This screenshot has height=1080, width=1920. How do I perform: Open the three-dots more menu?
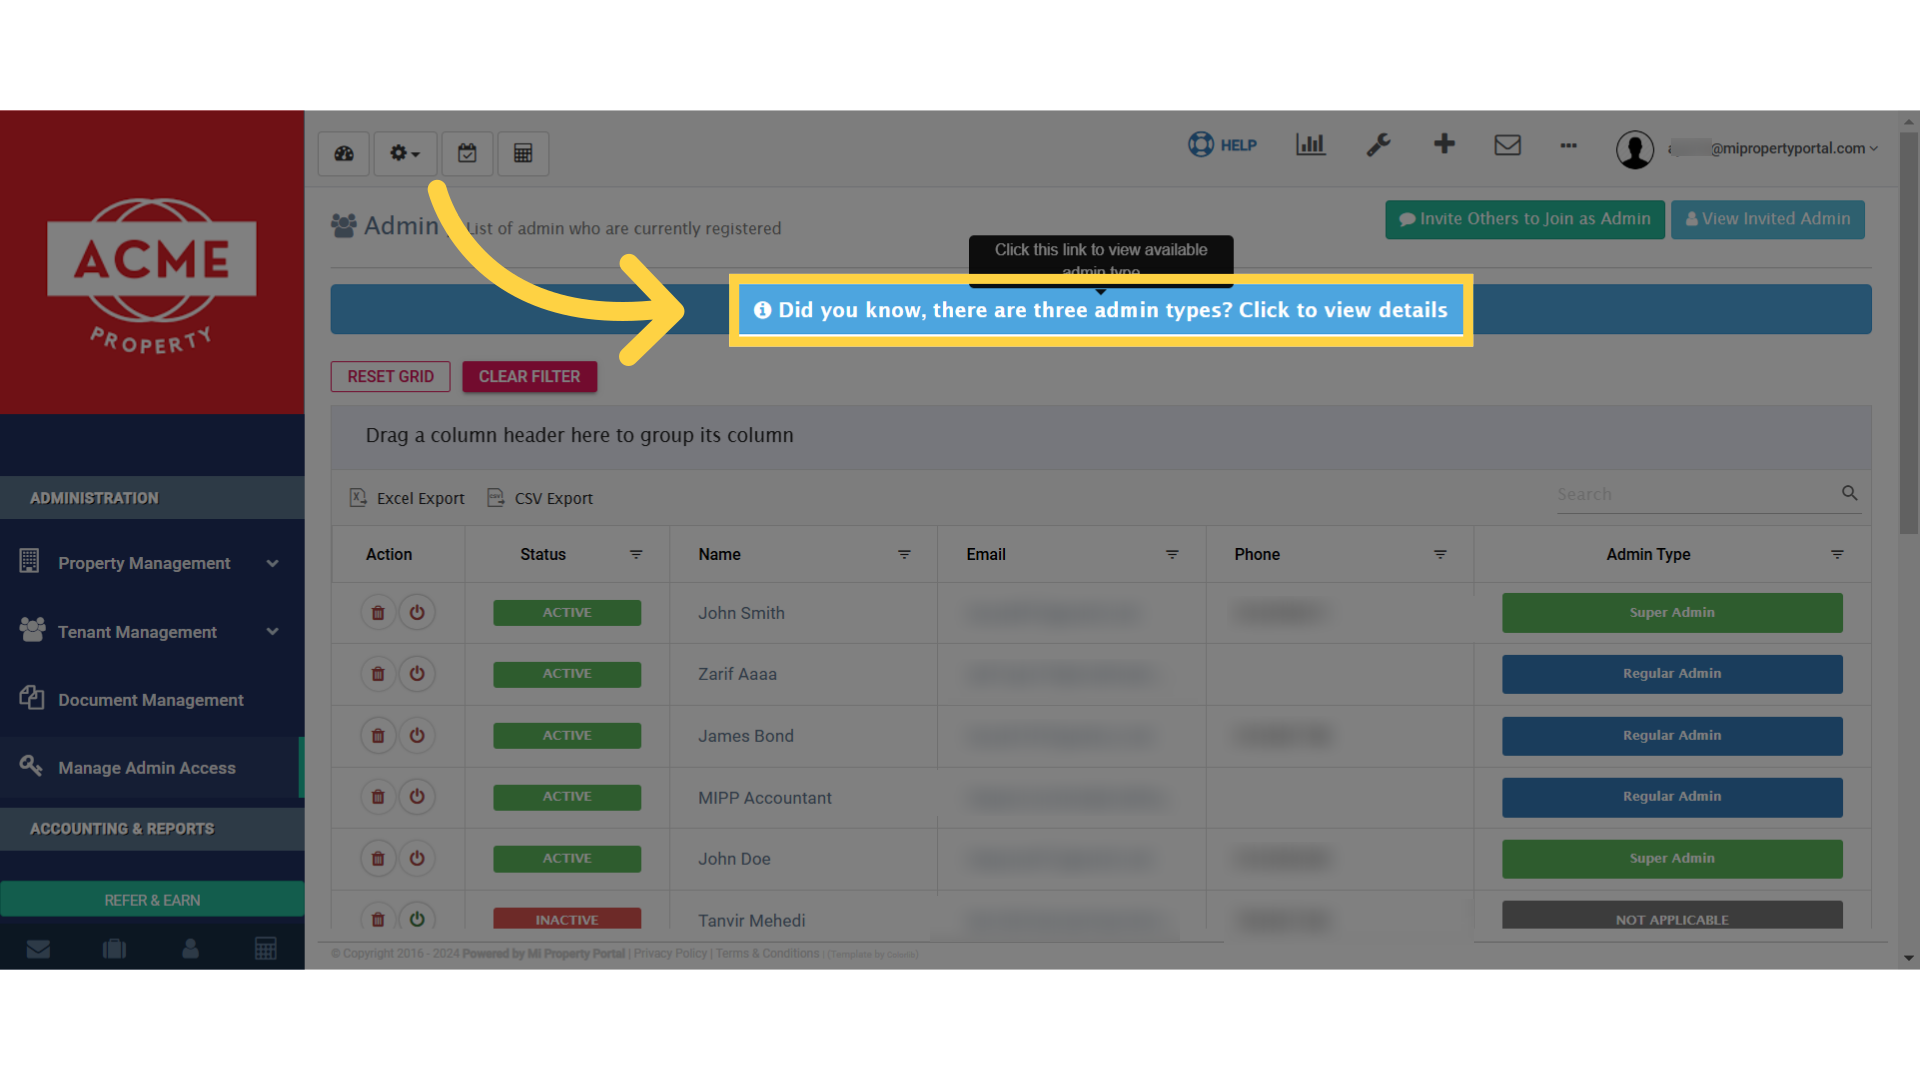pyautogui.click(x=1568, y=146)
